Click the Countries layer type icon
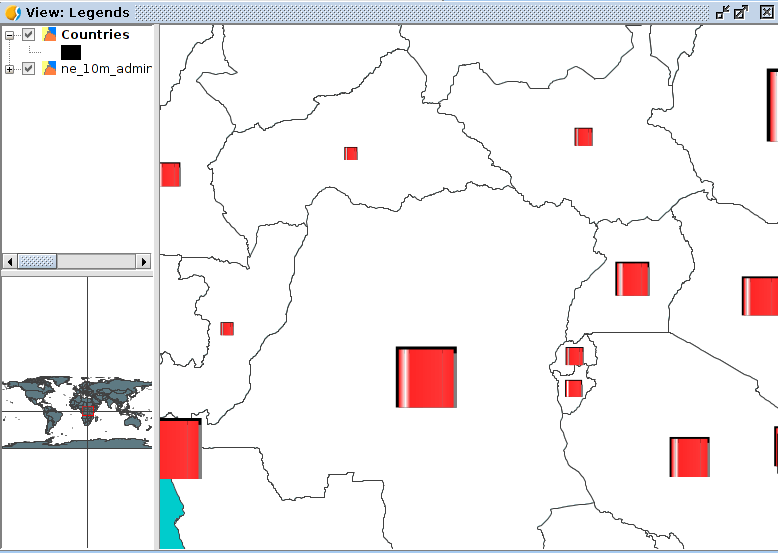 pyautogui.click(x=49, y=35)
